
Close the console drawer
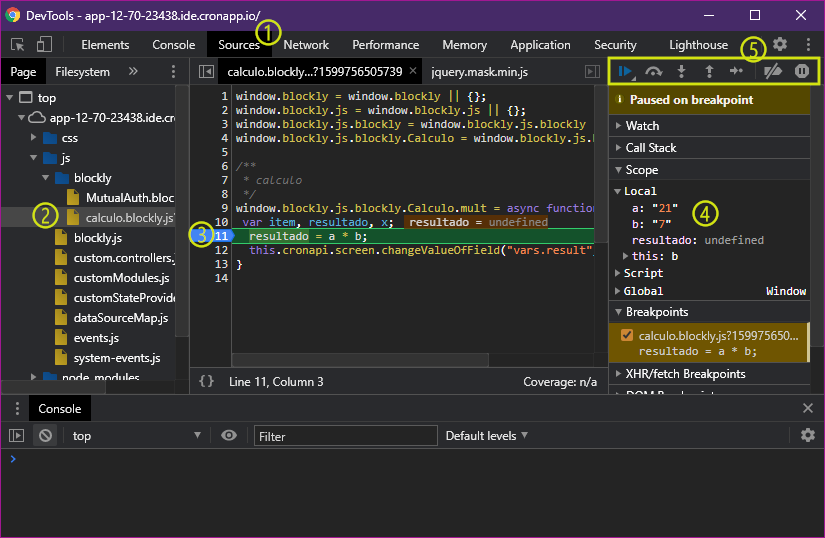coord(808,408)
